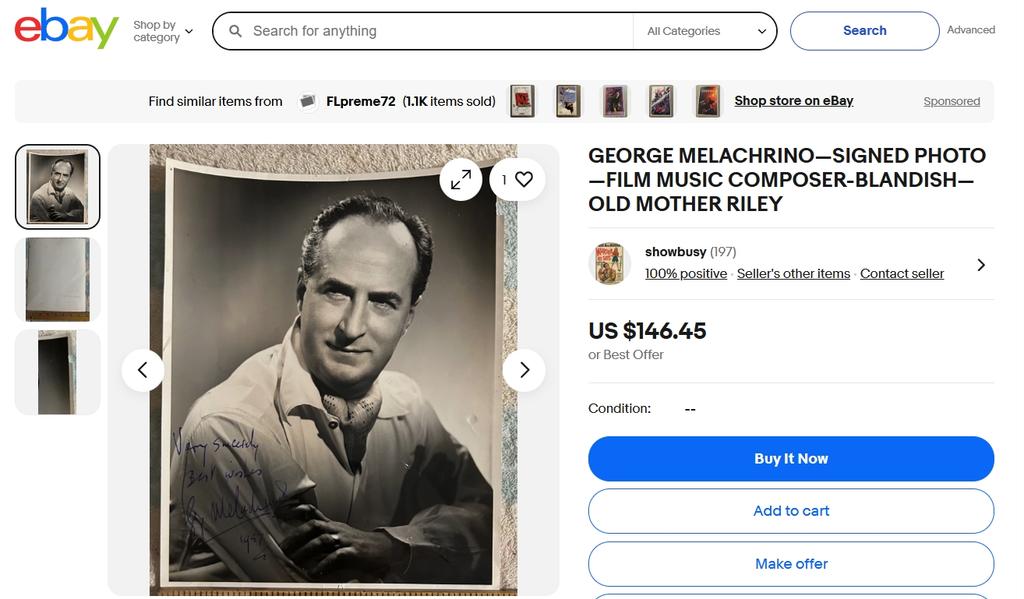Click the showbusy seller avatar
The image size is (1024, 599).
(x=609, y=264)
